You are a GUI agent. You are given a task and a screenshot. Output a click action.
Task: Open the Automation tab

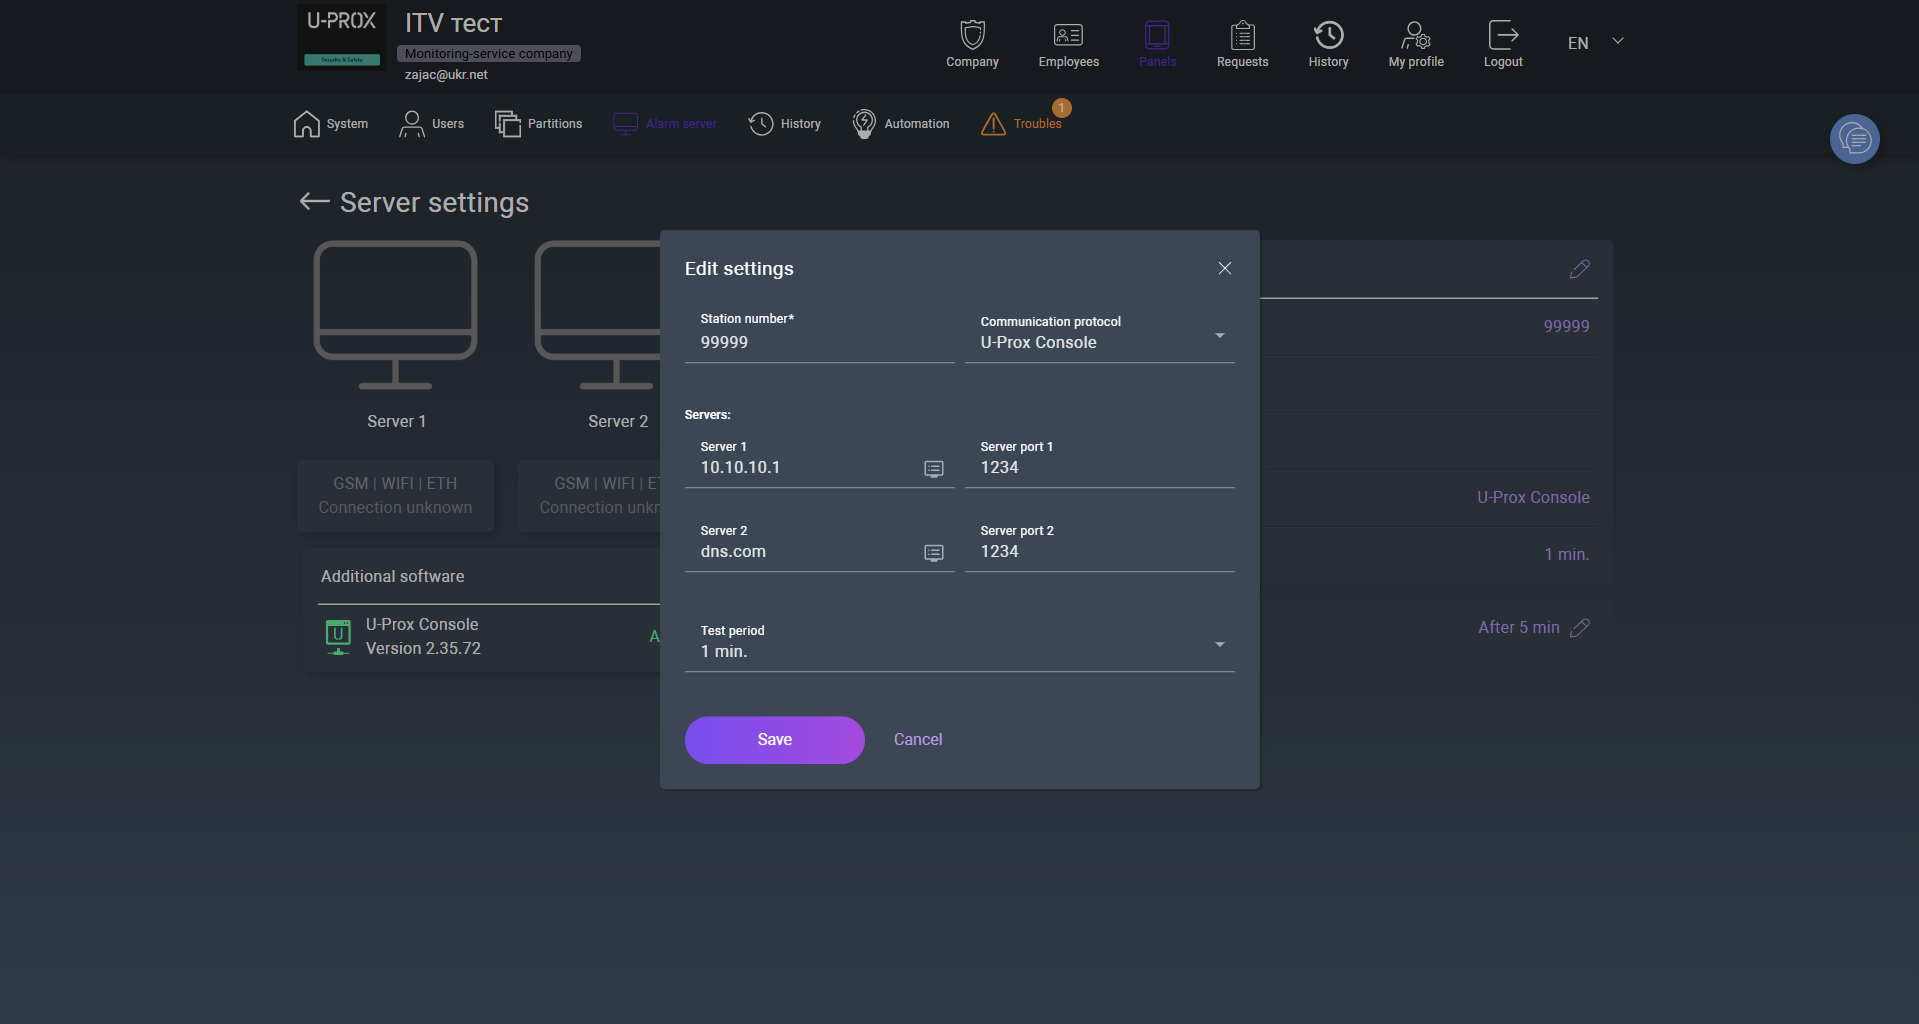[x=901, y=124]
